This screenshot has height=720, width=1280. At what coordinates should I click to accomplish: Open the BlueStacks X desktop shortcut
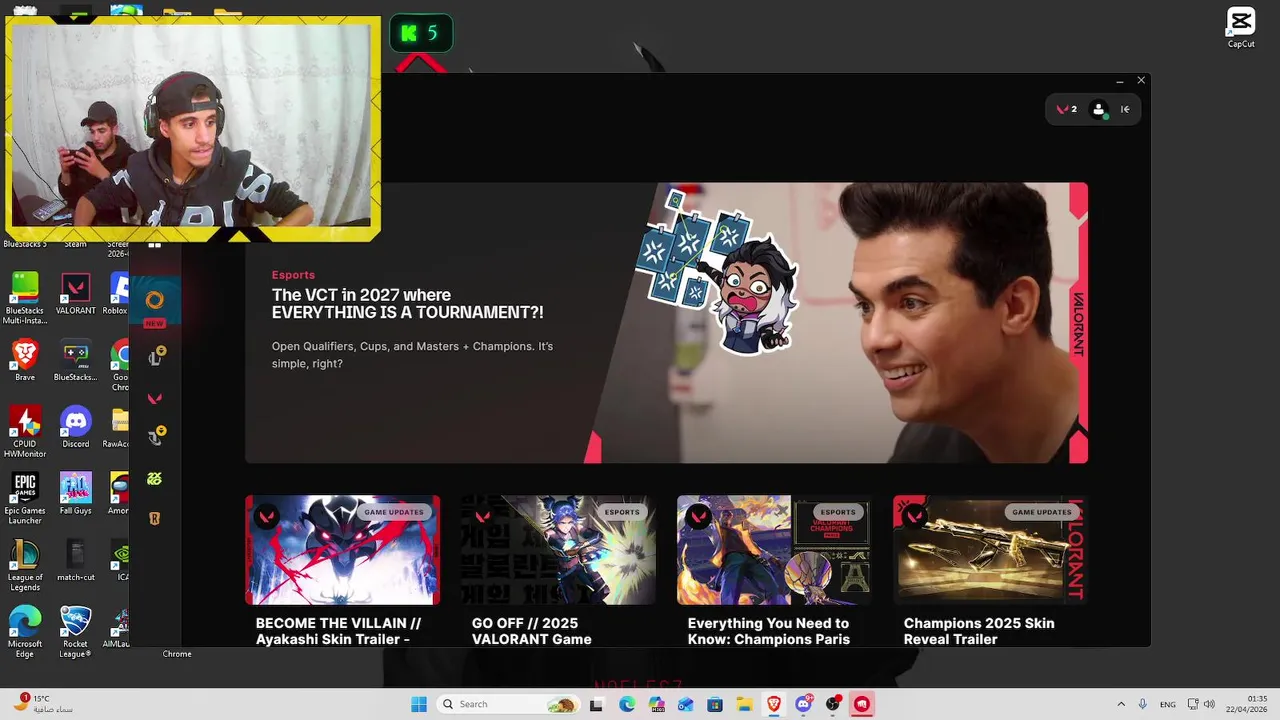tap(76, 360)
